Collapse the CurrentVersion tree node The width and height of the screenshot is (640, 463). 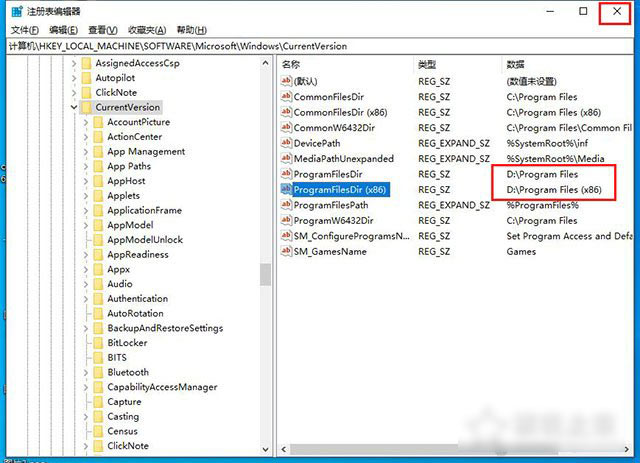point(74,107)
